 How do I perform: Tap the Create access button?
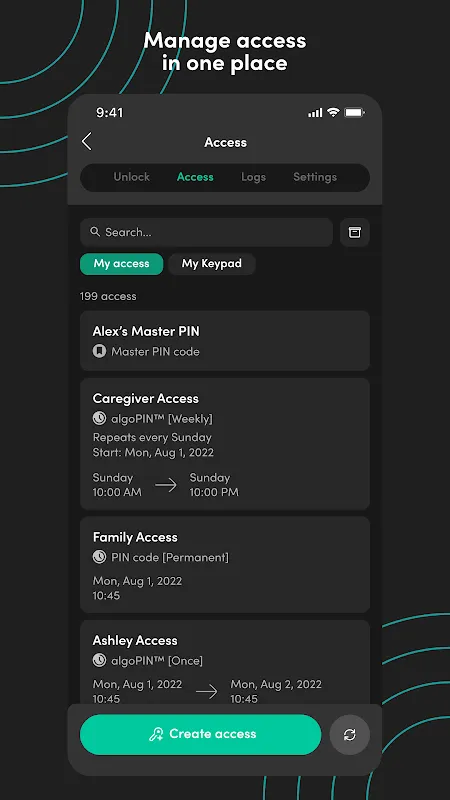(x=201, y=734)
